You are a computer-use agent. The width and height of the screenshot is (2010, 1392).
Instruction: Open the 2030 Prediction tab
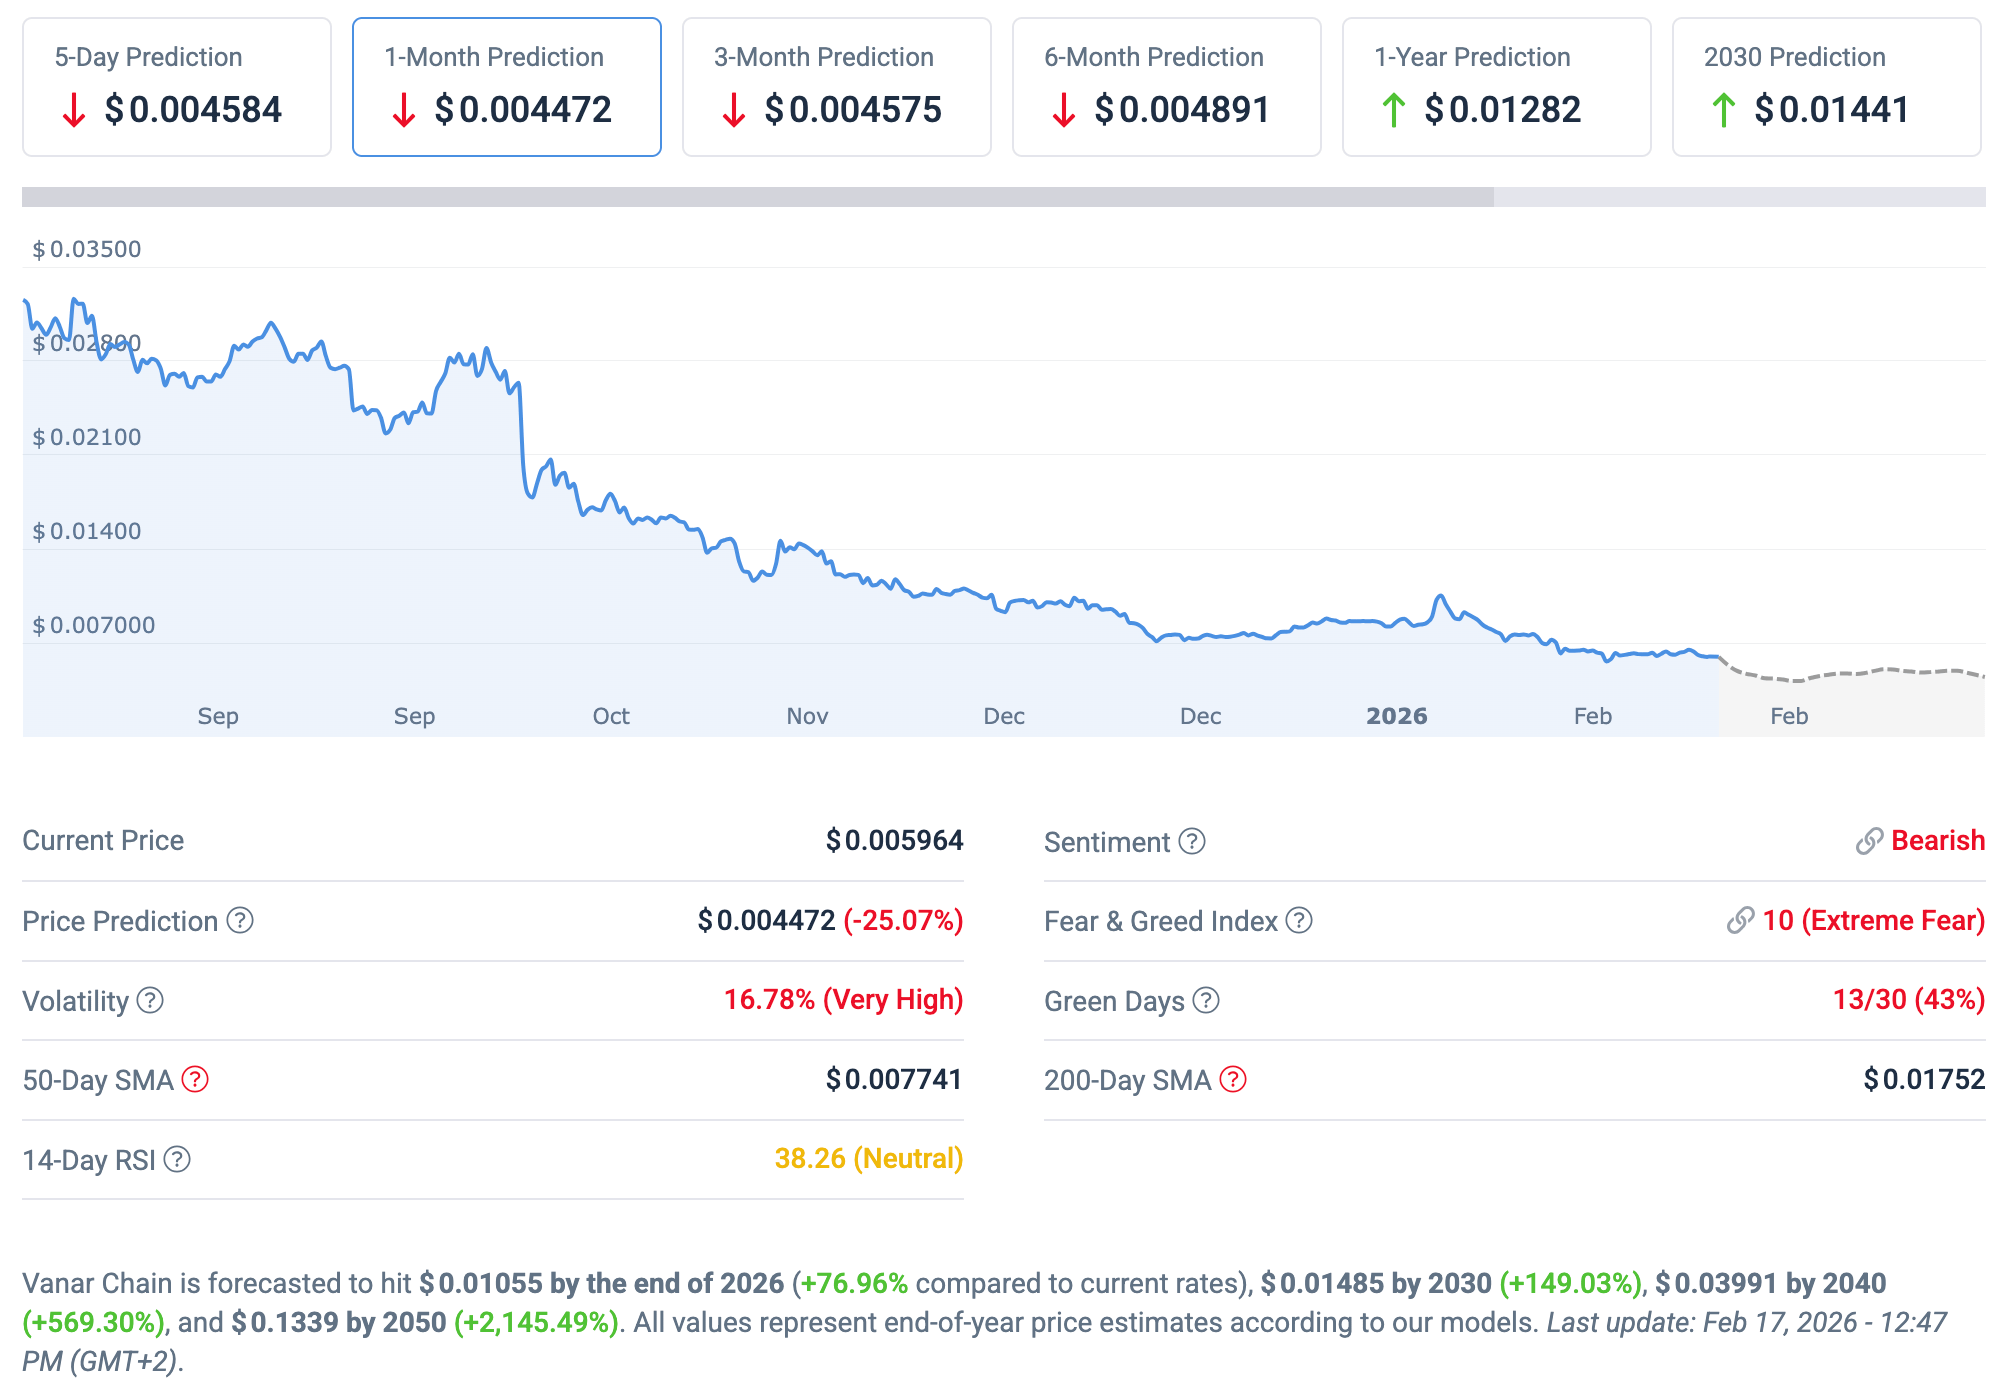coord(1827,87)
